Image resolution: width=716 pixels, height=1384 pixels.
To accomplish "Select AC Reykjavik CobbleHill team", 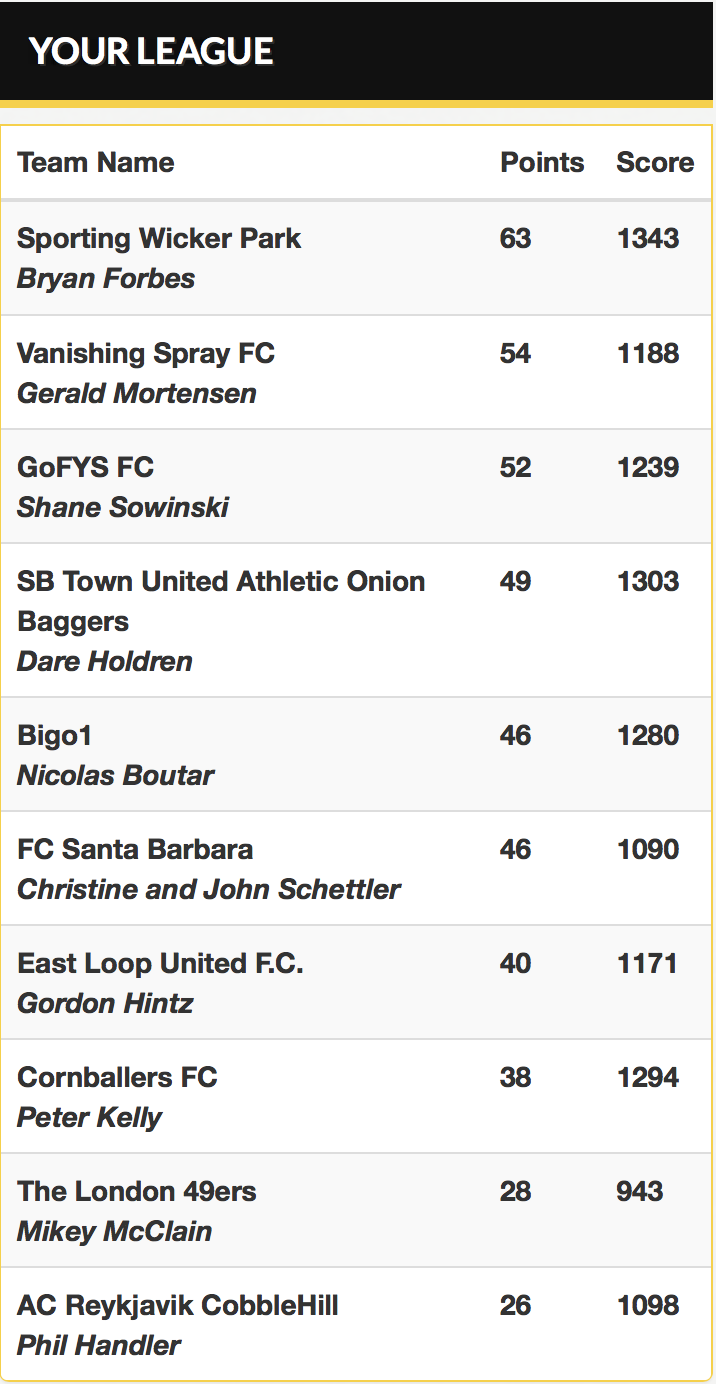I will click(x=178, y=1306).
